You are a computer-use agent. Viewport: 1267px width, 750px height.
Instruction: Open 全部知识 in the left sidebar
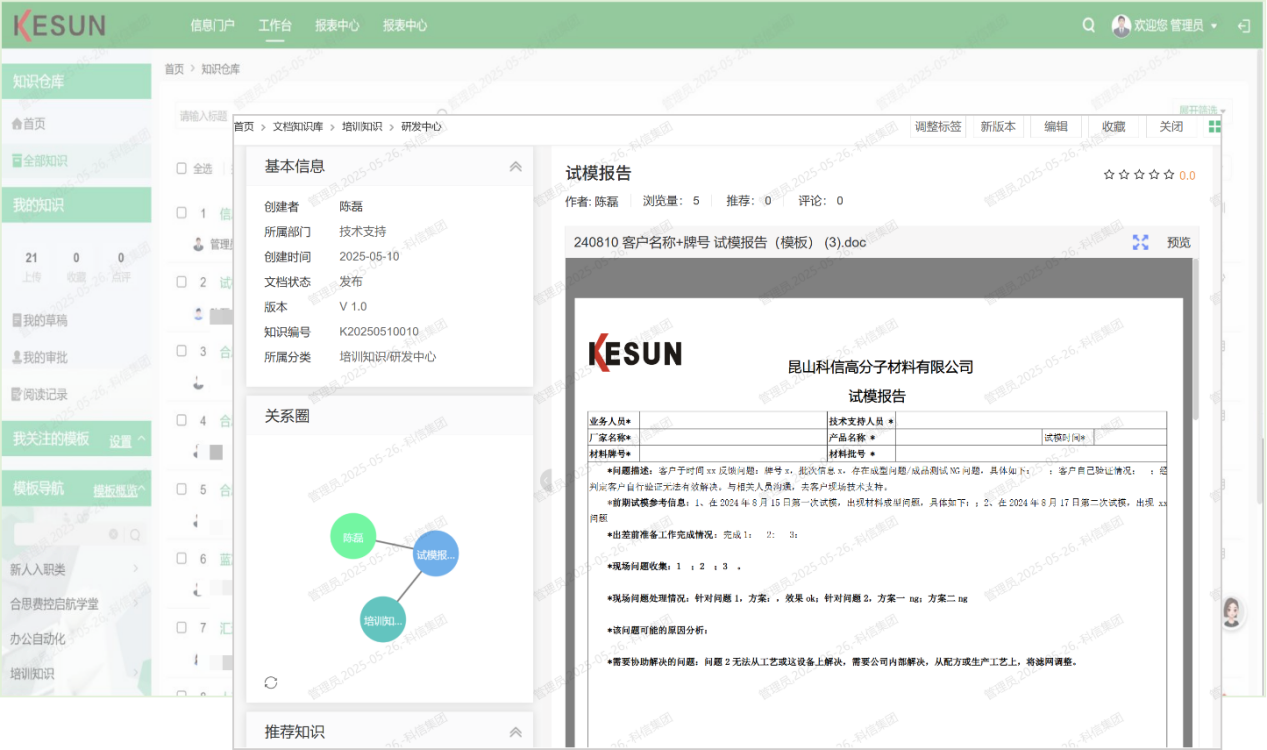(40, 161)
